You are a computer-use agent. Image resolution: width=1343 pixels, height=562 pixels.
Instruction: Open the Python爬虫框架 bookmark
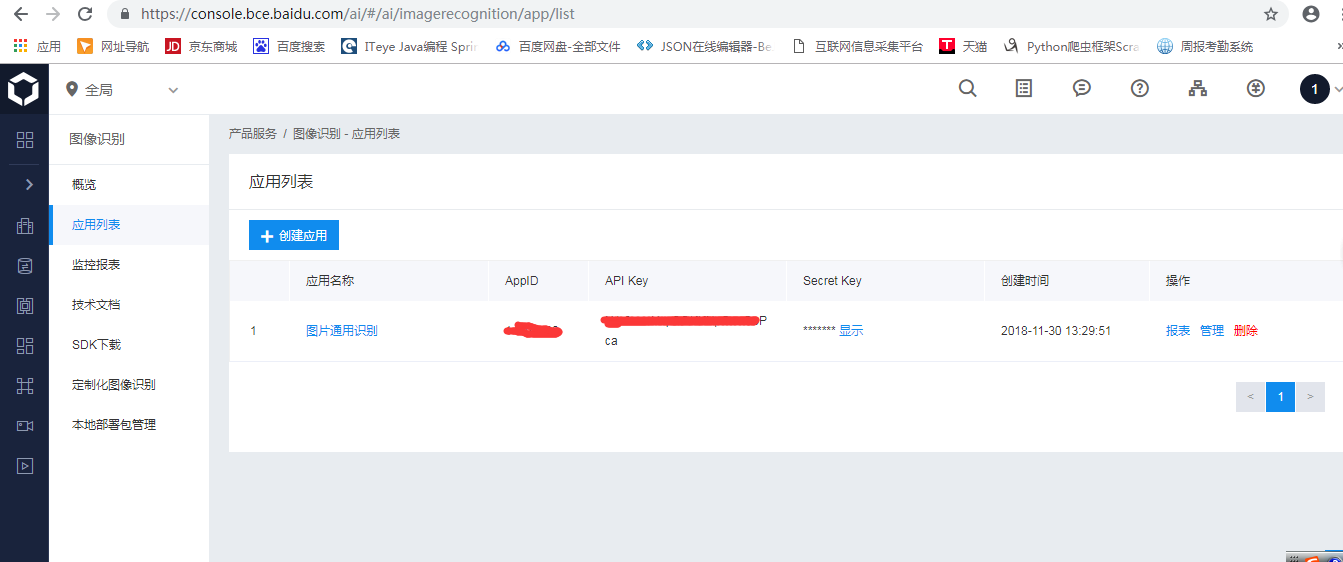point(1071,46)
